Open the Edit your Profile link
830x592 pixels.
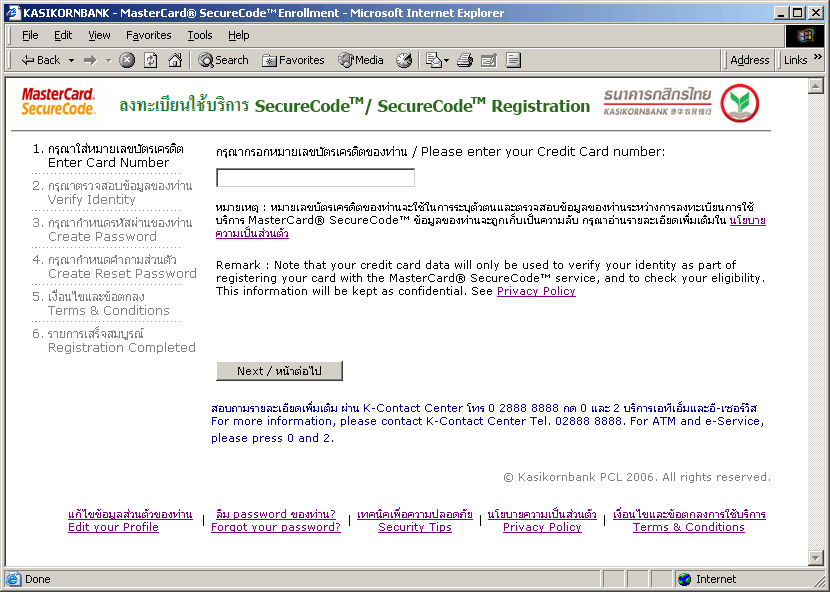(113, 527)
